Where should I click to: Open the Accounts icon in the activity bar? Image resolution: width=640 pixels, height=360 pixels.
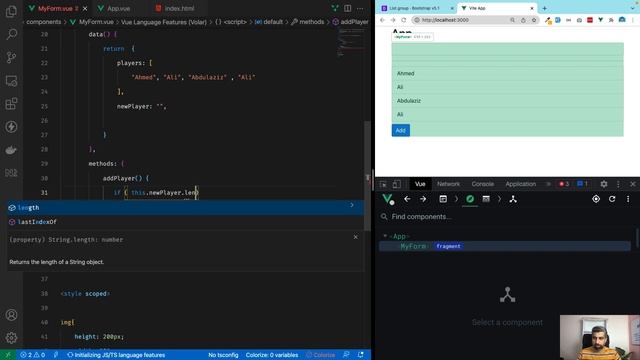coord(11,315)
